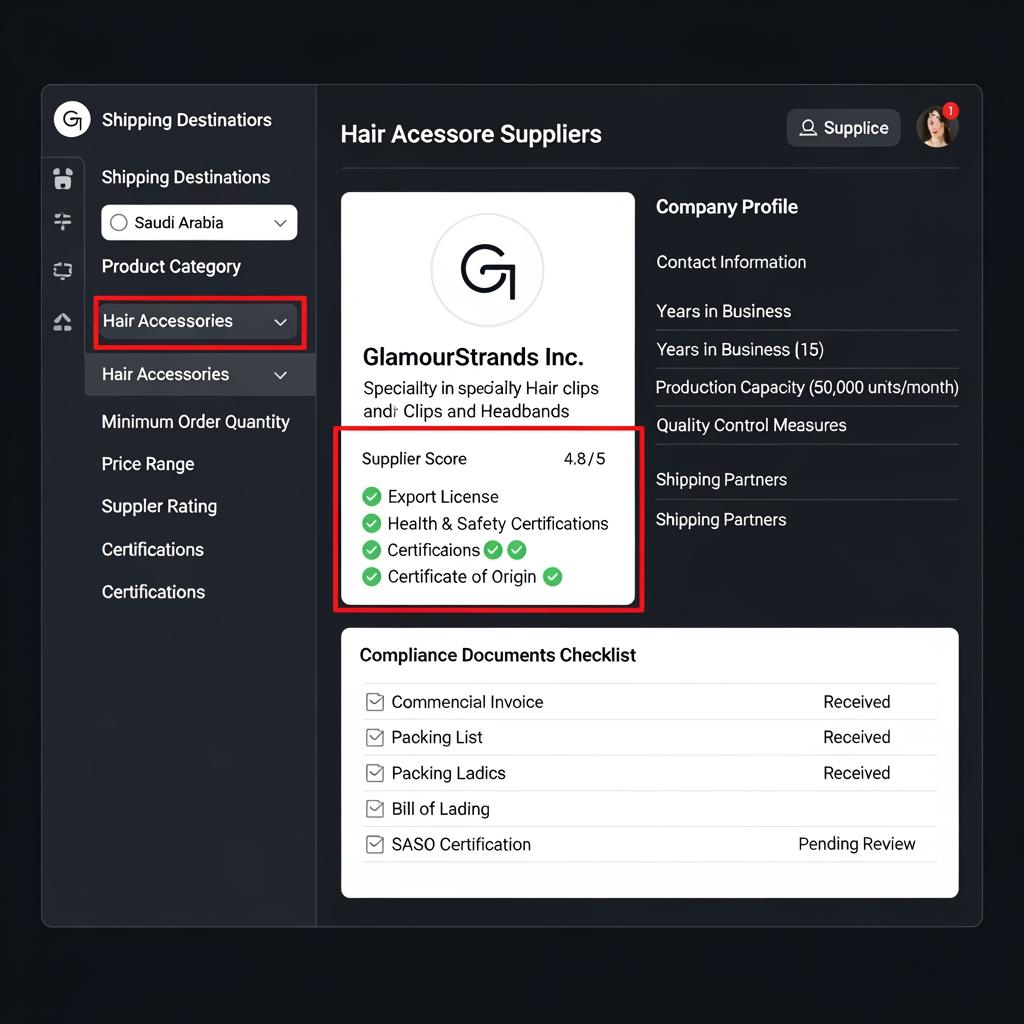Open the user avatar with notification badge
1024x1024 pixels.
[x=937, y=127]
